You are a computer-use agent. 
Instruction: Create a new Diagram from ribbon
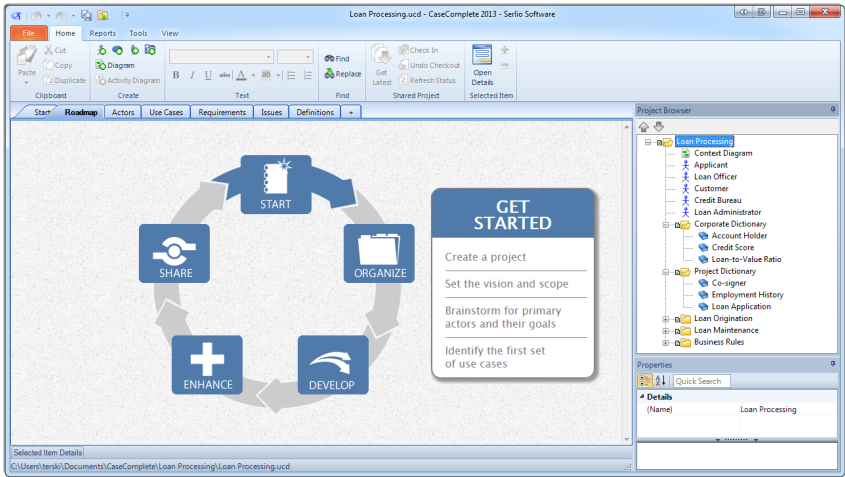click(114, 65)
